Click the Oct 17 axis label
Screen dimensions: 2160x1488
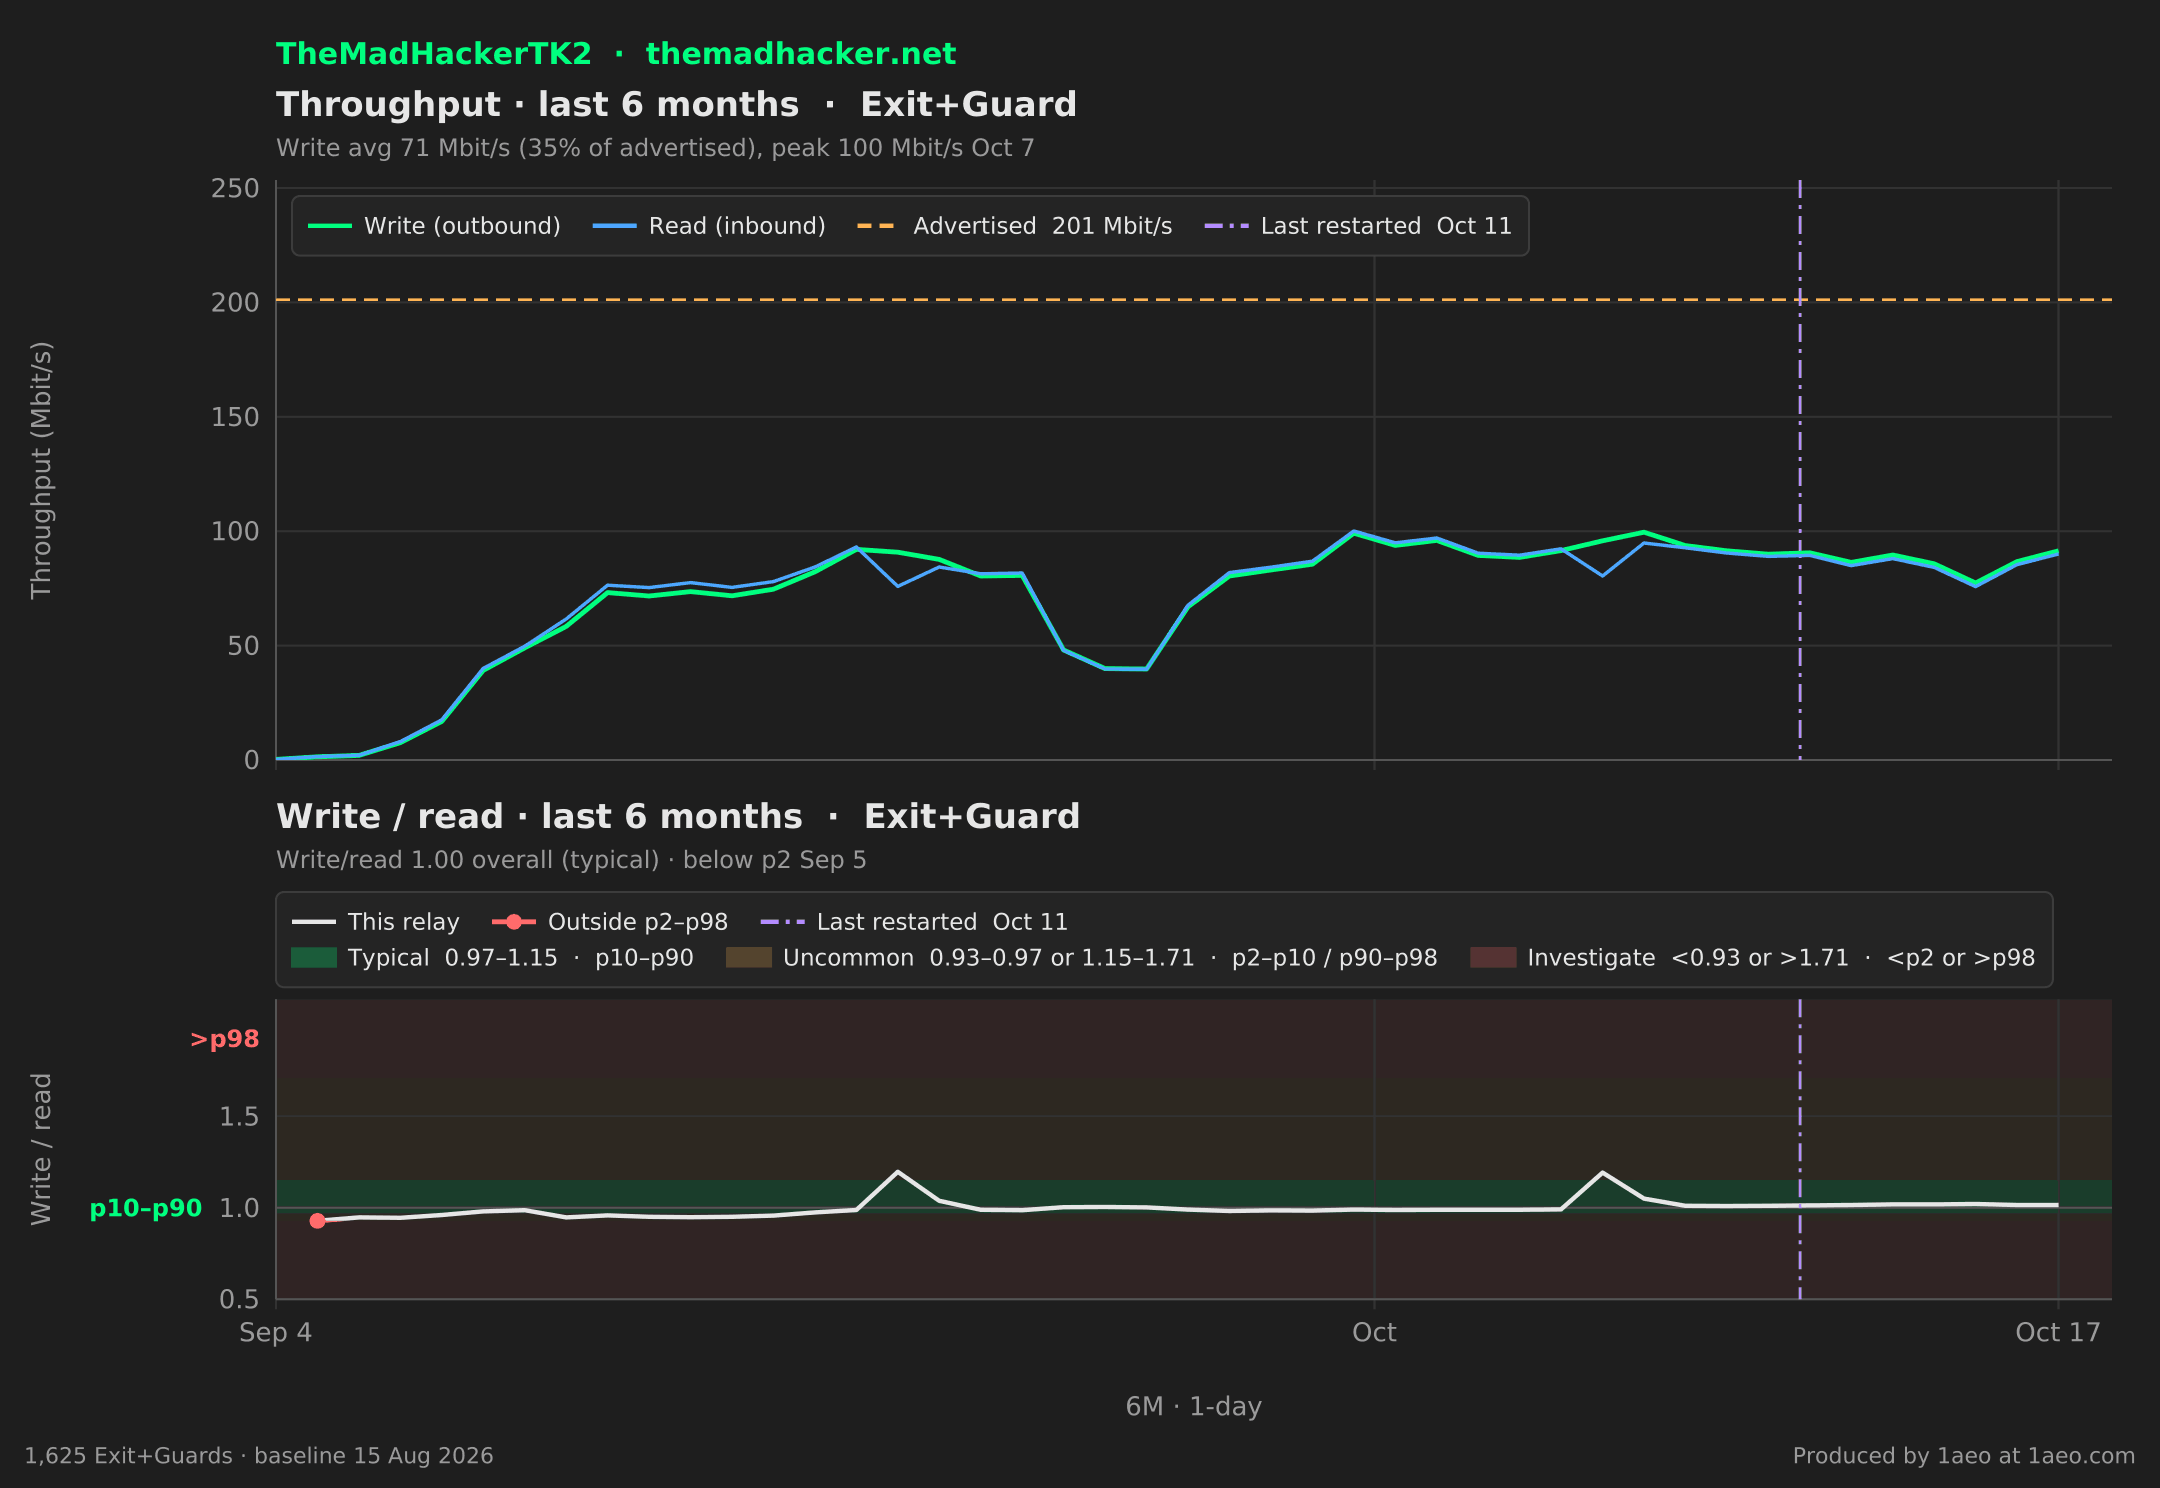pyautogui.click(x=2058, y=1333)
